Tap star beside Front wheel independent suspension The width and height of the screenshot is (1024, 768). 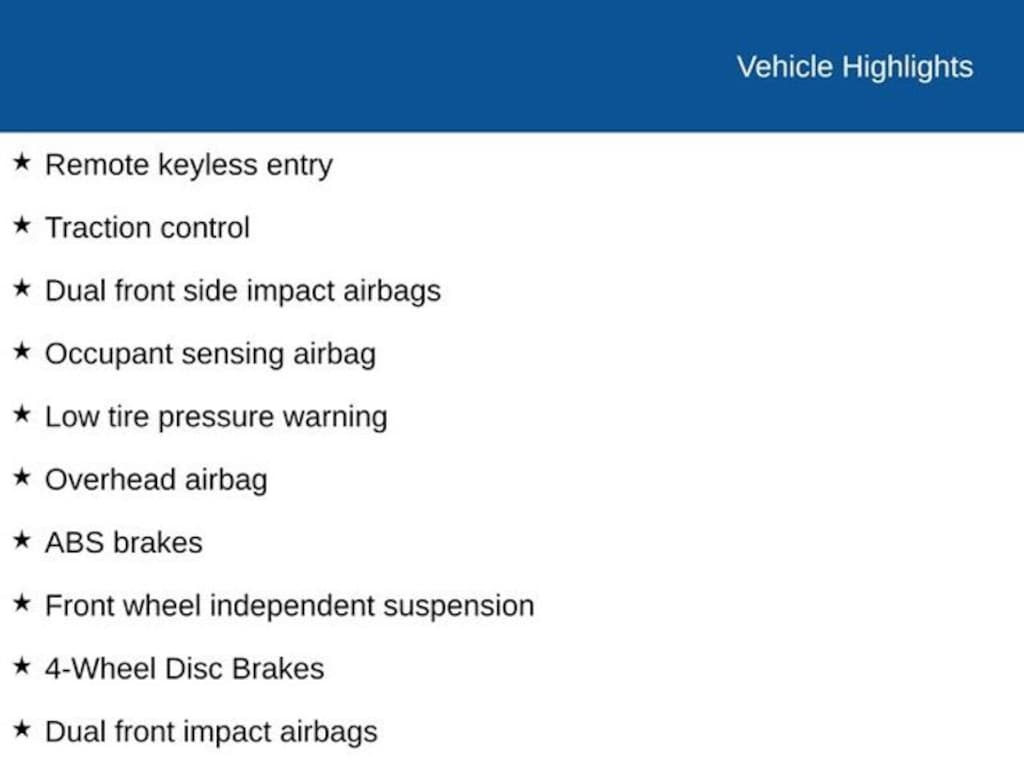click(x=22, y=603)
